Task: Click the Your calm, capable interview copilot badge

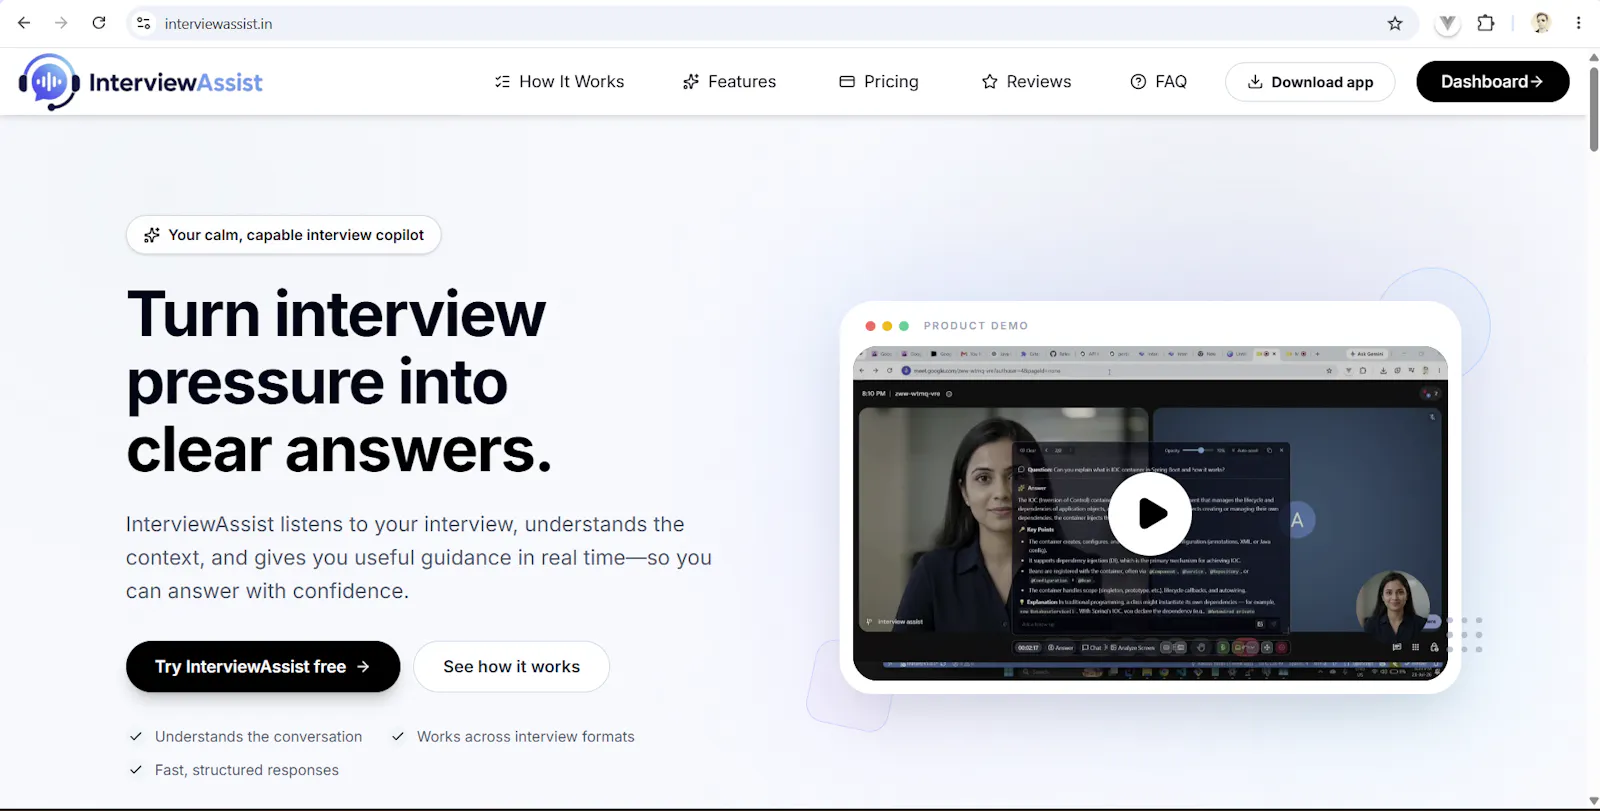Action: (x=284, y=235)
